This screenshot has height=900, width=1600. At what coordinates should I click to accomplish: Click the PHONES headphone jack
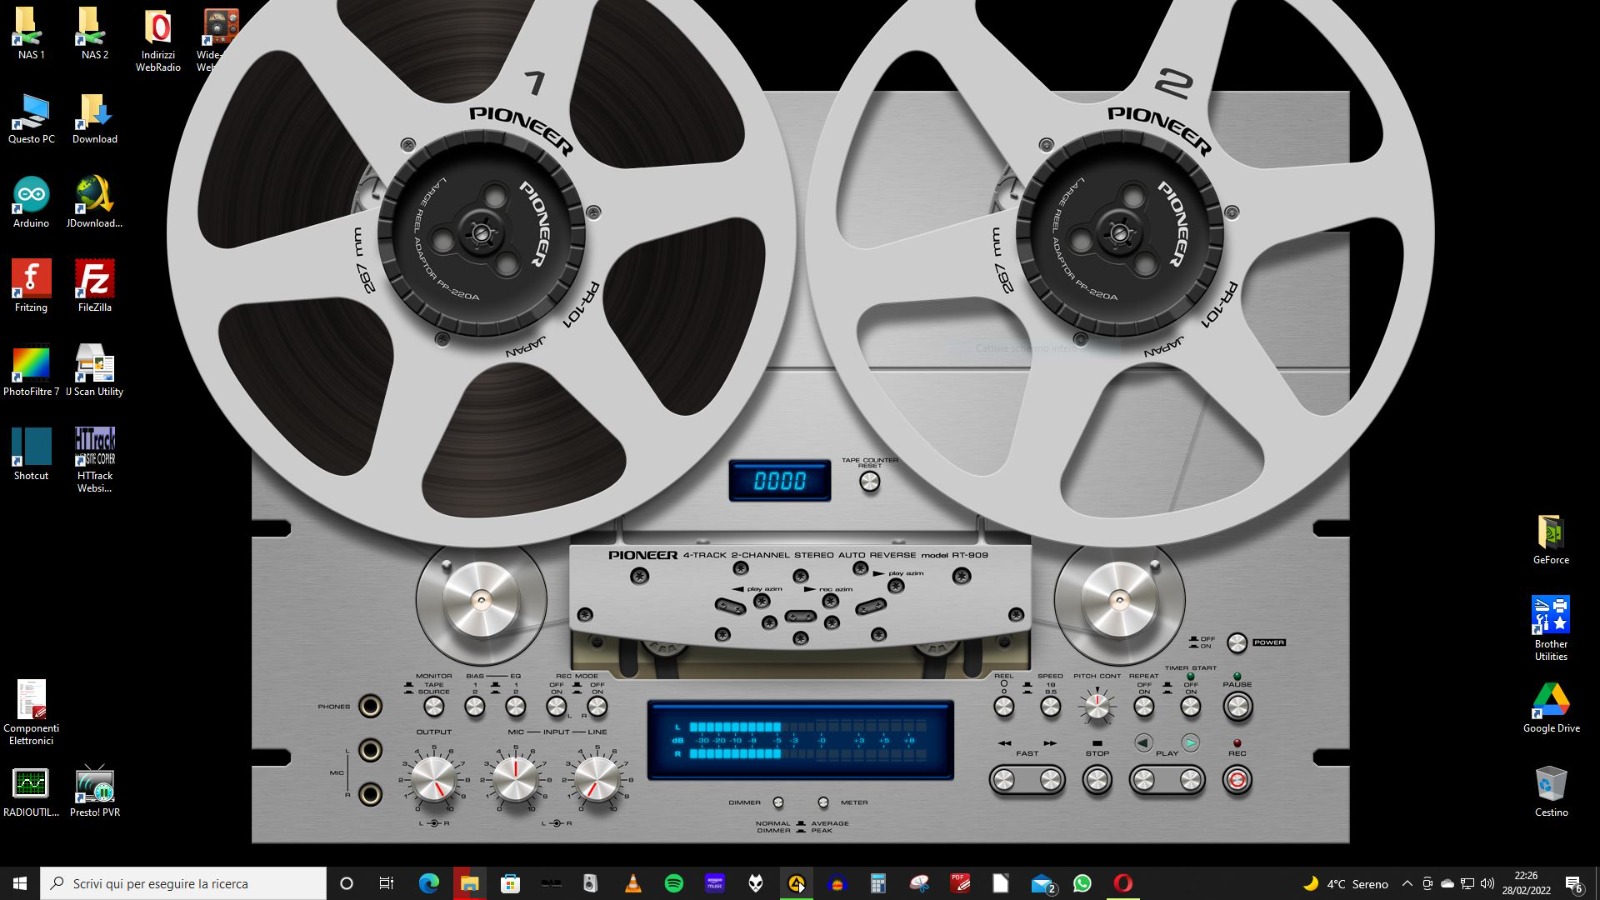tap(370, 706)
